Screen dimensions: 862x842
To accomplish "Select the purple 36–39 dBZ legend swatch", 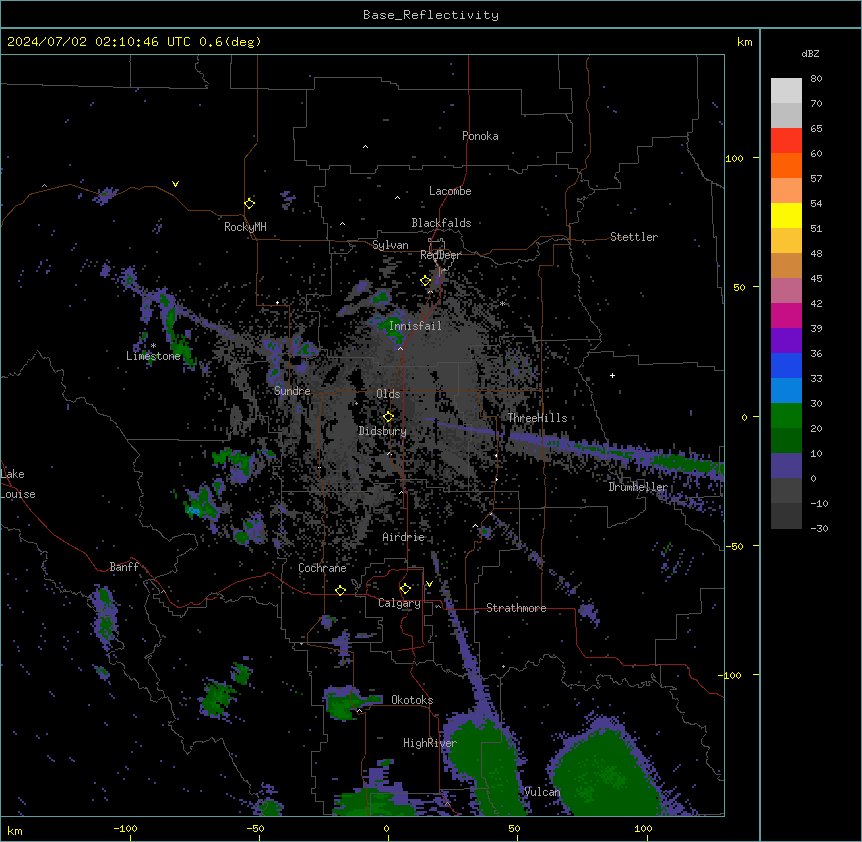I will (x=786, y=341).
